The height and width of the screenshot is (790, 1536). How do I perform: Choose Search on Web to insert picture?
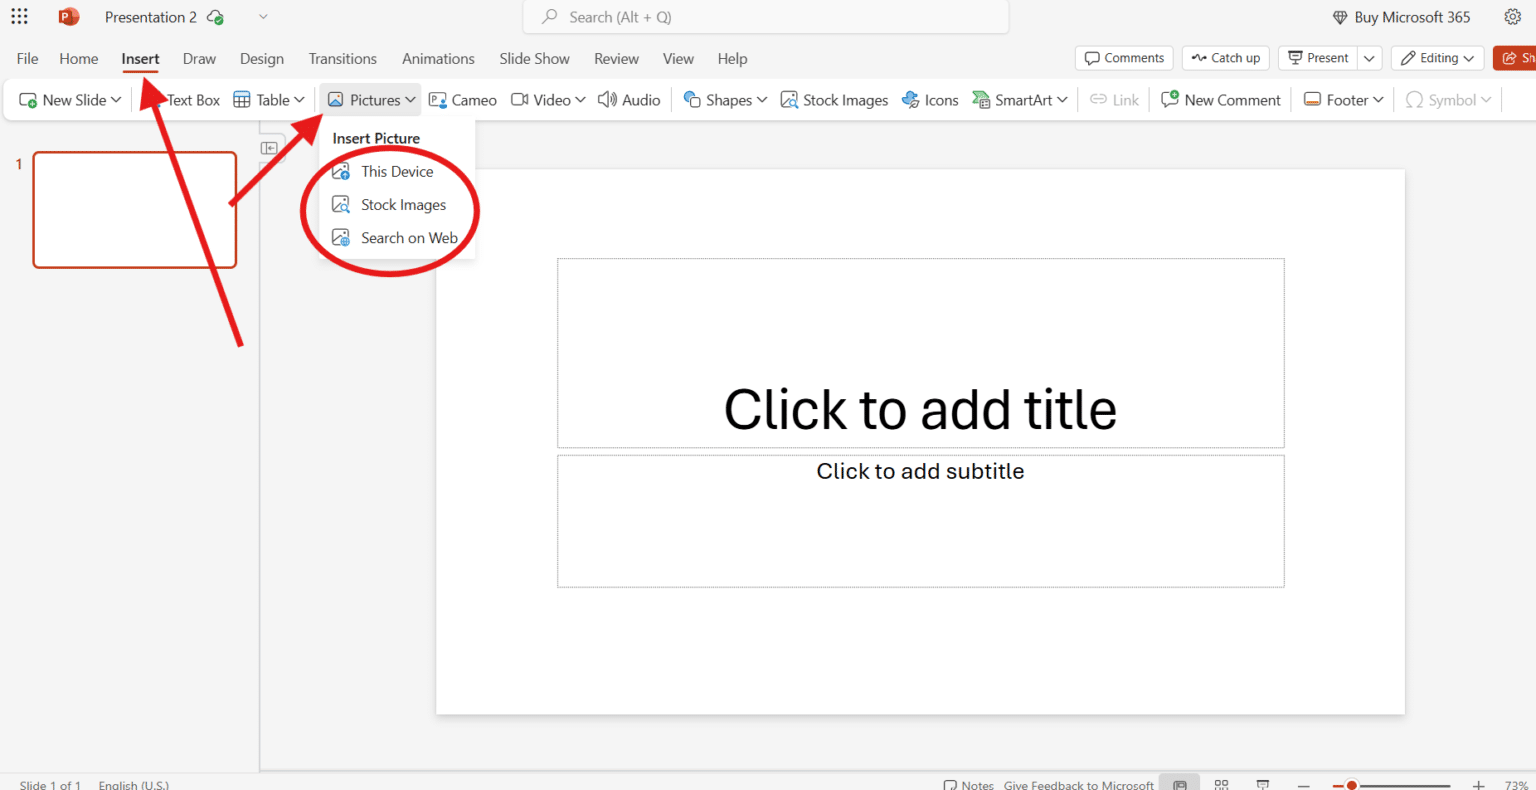click(410, 237)
